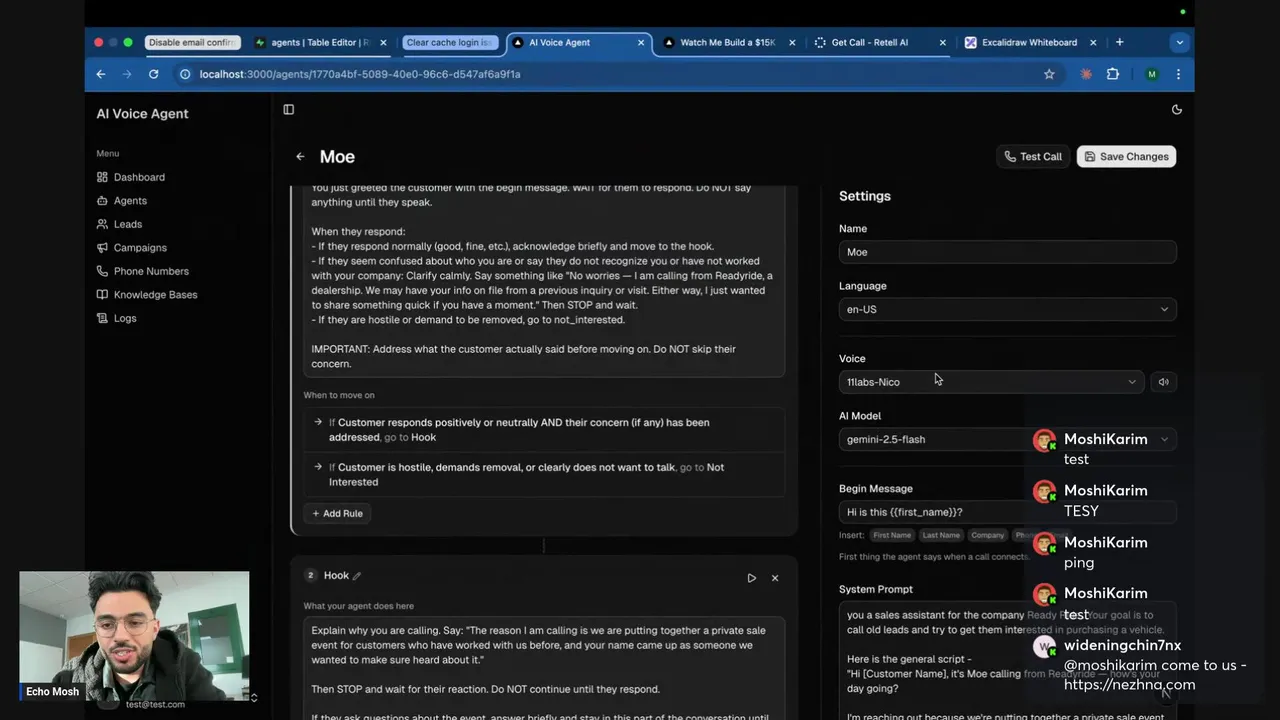
Task: Open Leads in sidebar menu
Action: (128, 224)
